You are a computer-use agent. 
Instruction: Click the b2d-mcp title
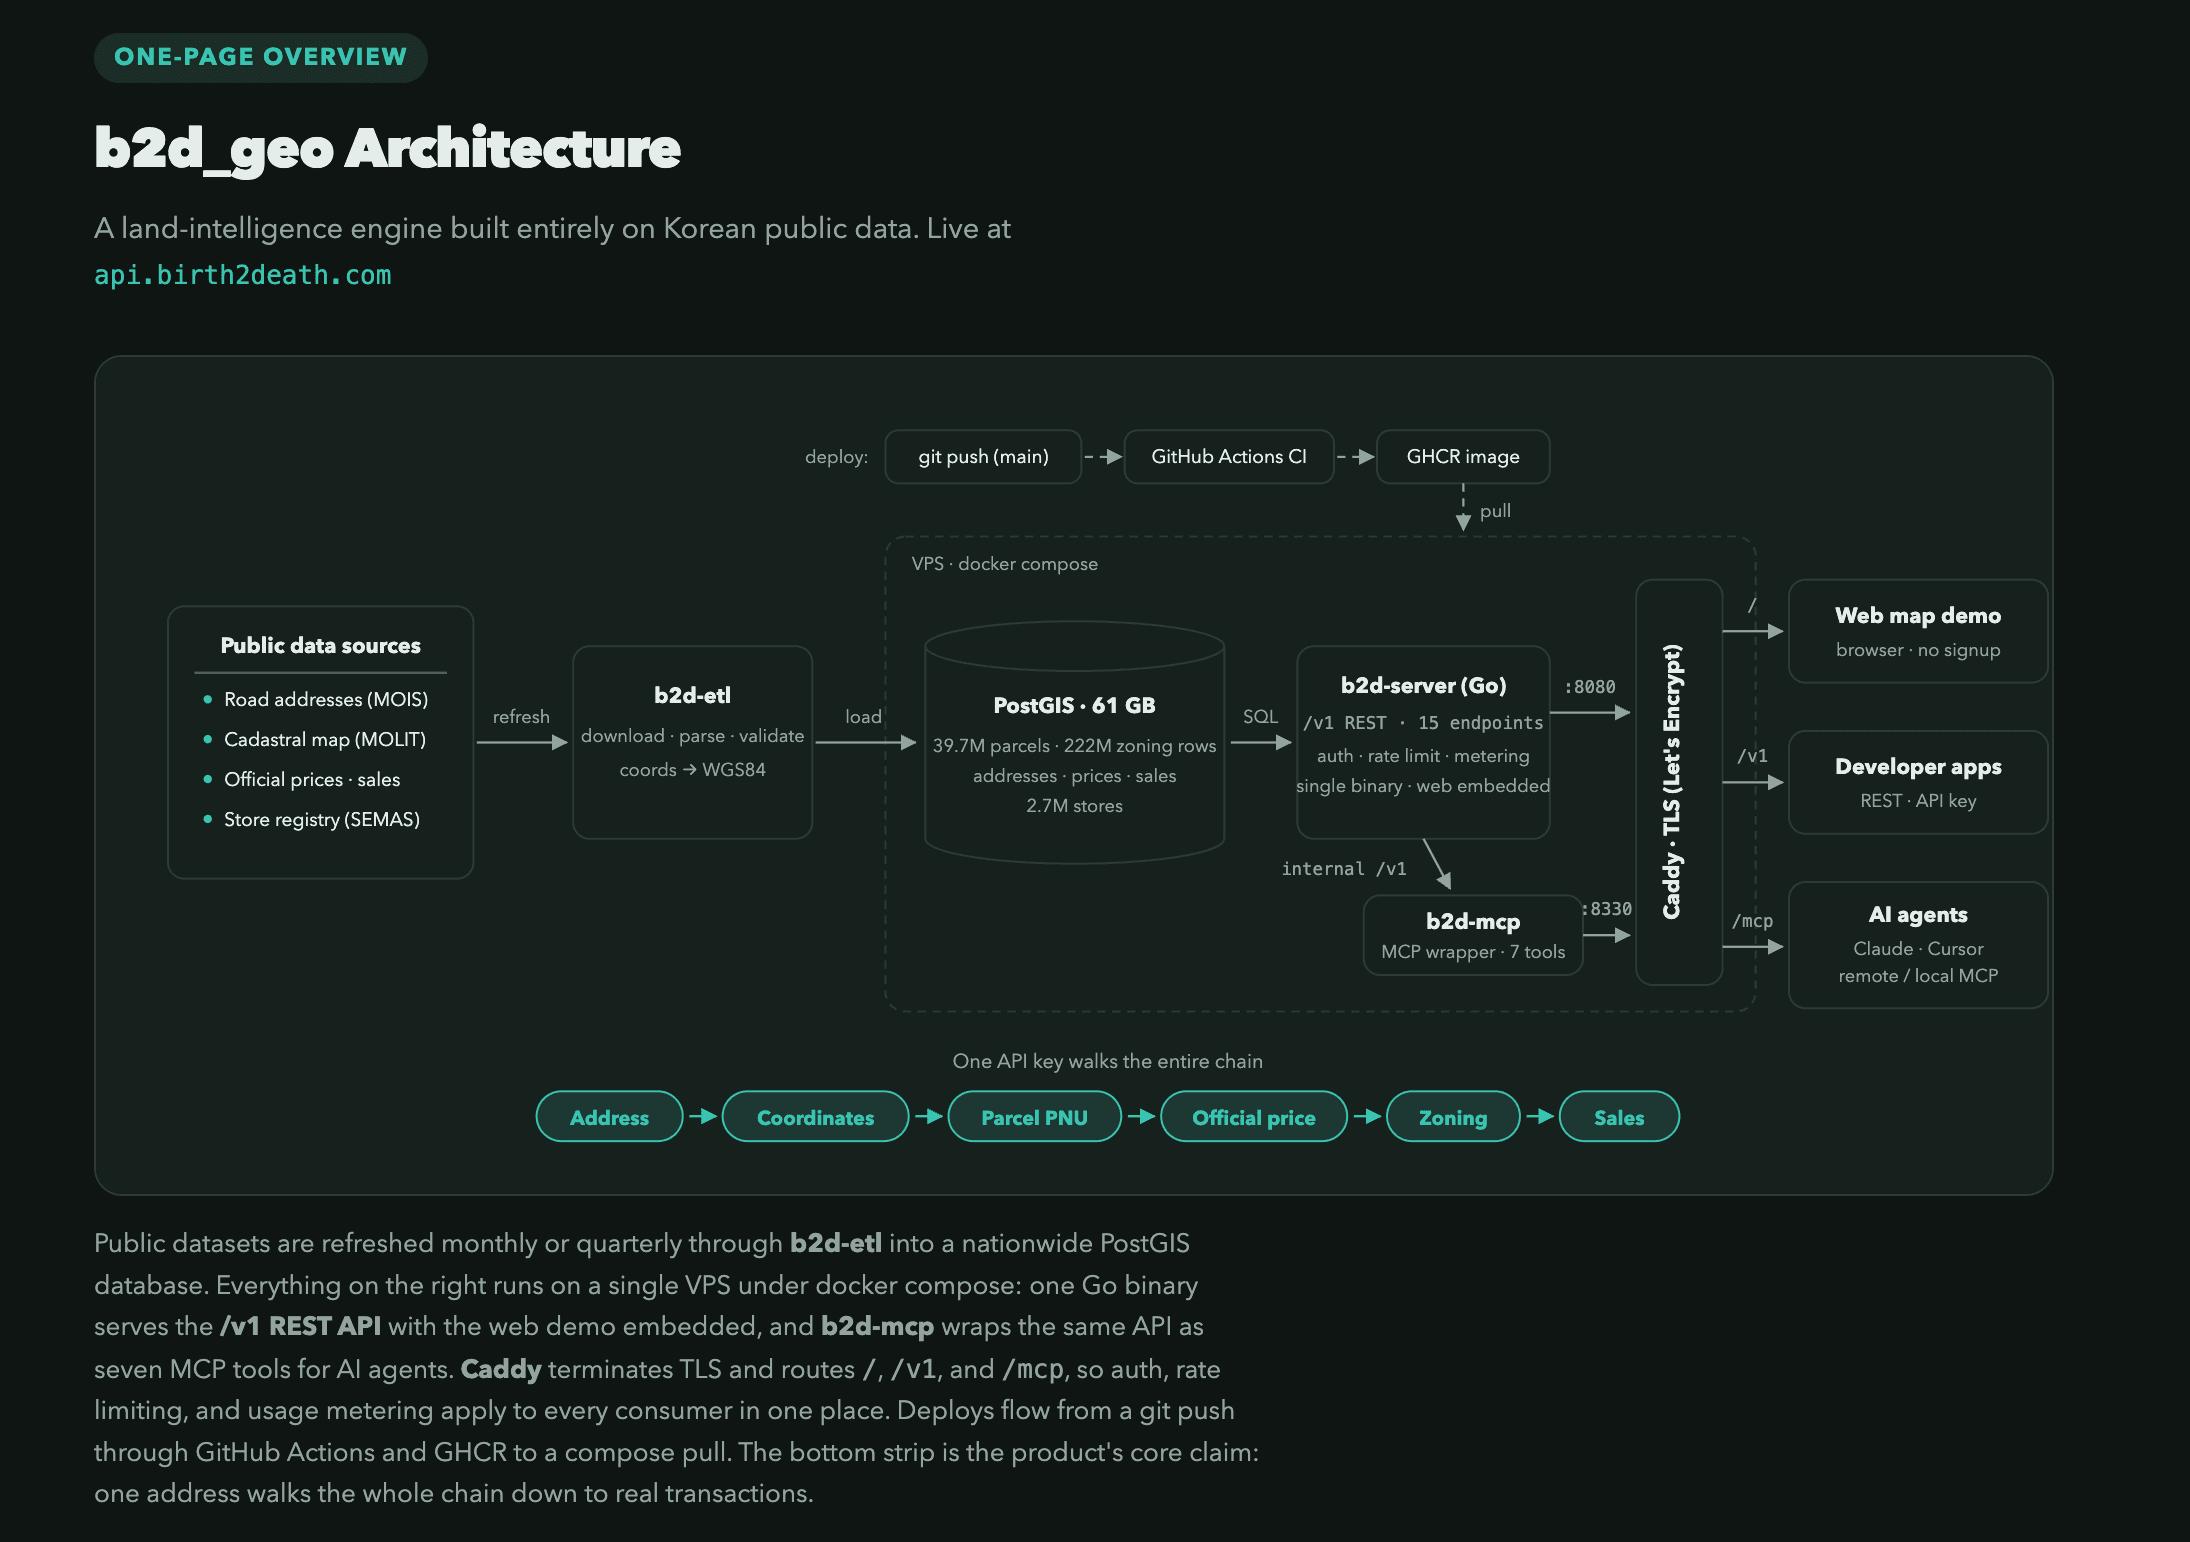pos(1473,921)
